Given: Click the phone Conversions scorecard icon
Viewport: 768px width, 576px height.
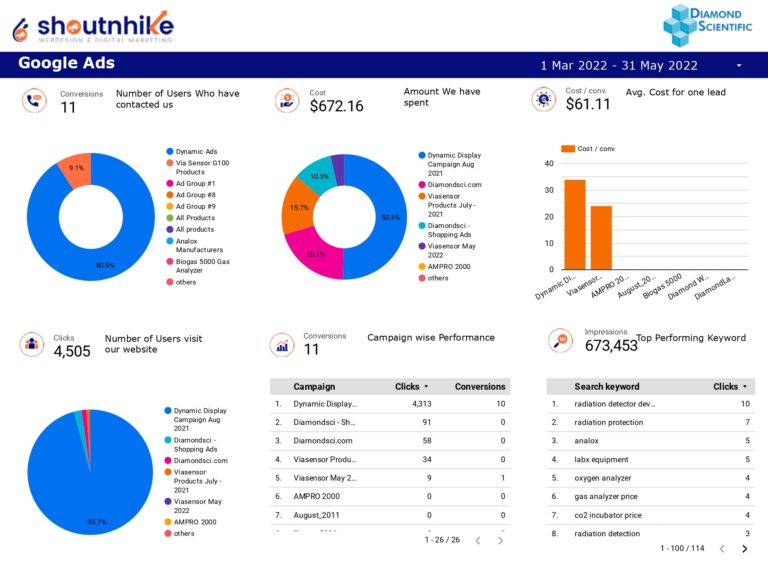Looking at the screenshot, I should coord(34,101).
